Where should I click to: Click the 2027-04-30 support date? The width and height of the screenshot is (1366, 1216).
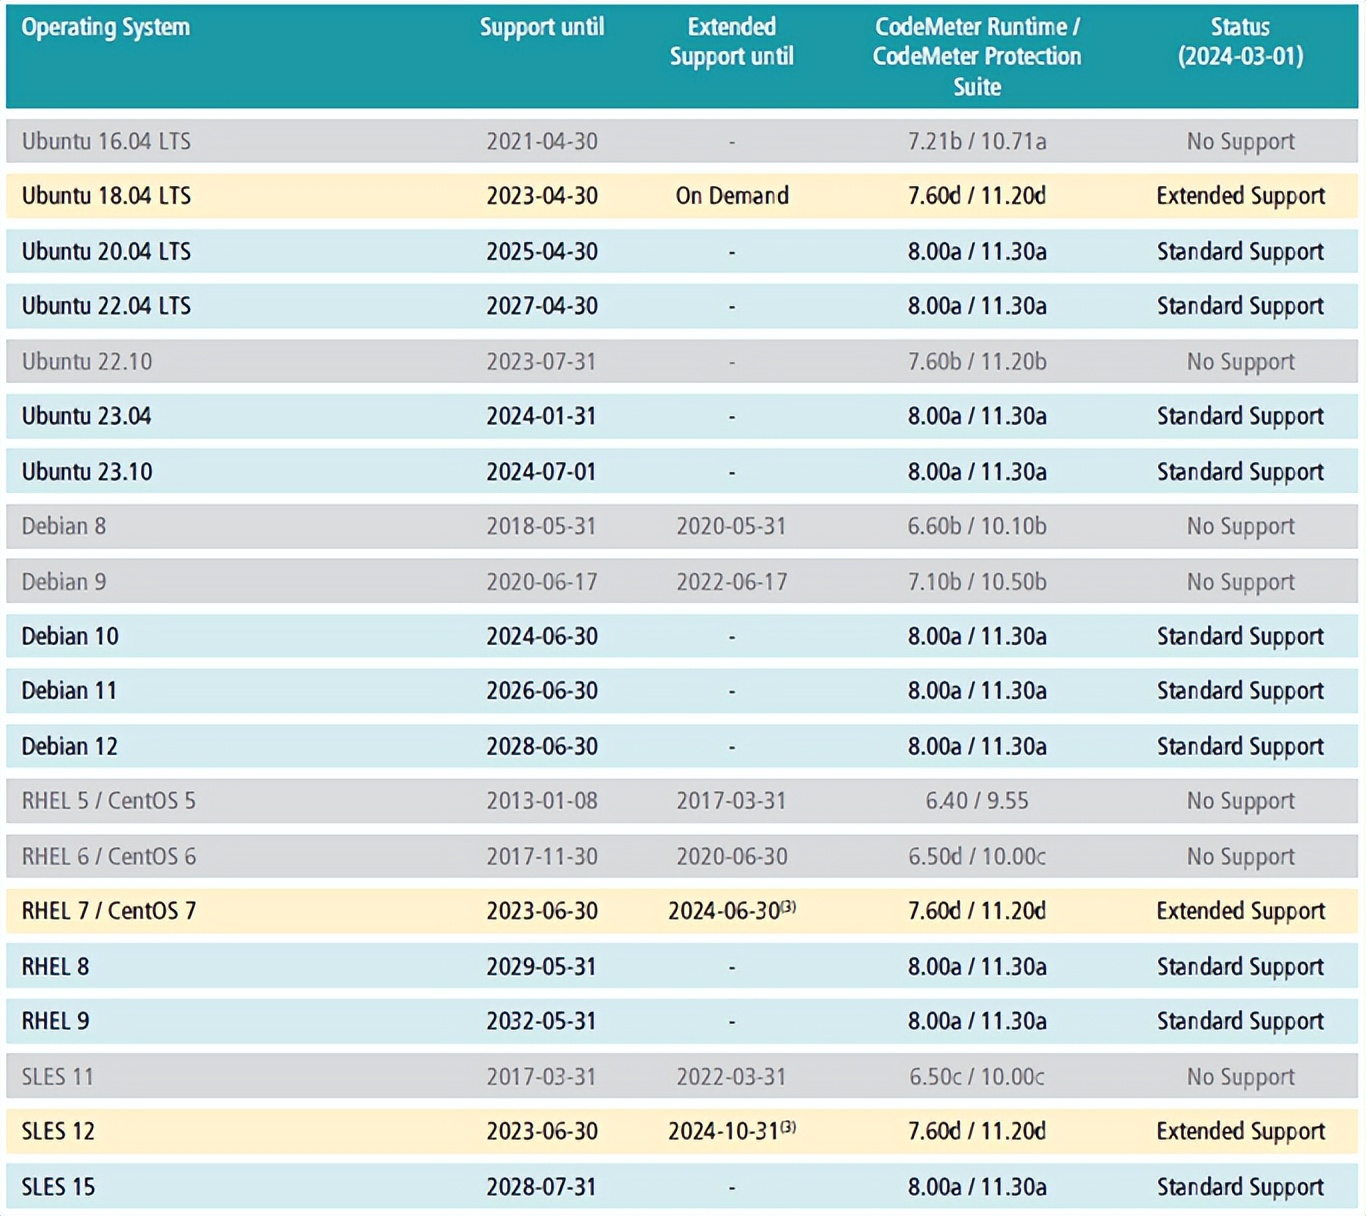click(542, 306)
